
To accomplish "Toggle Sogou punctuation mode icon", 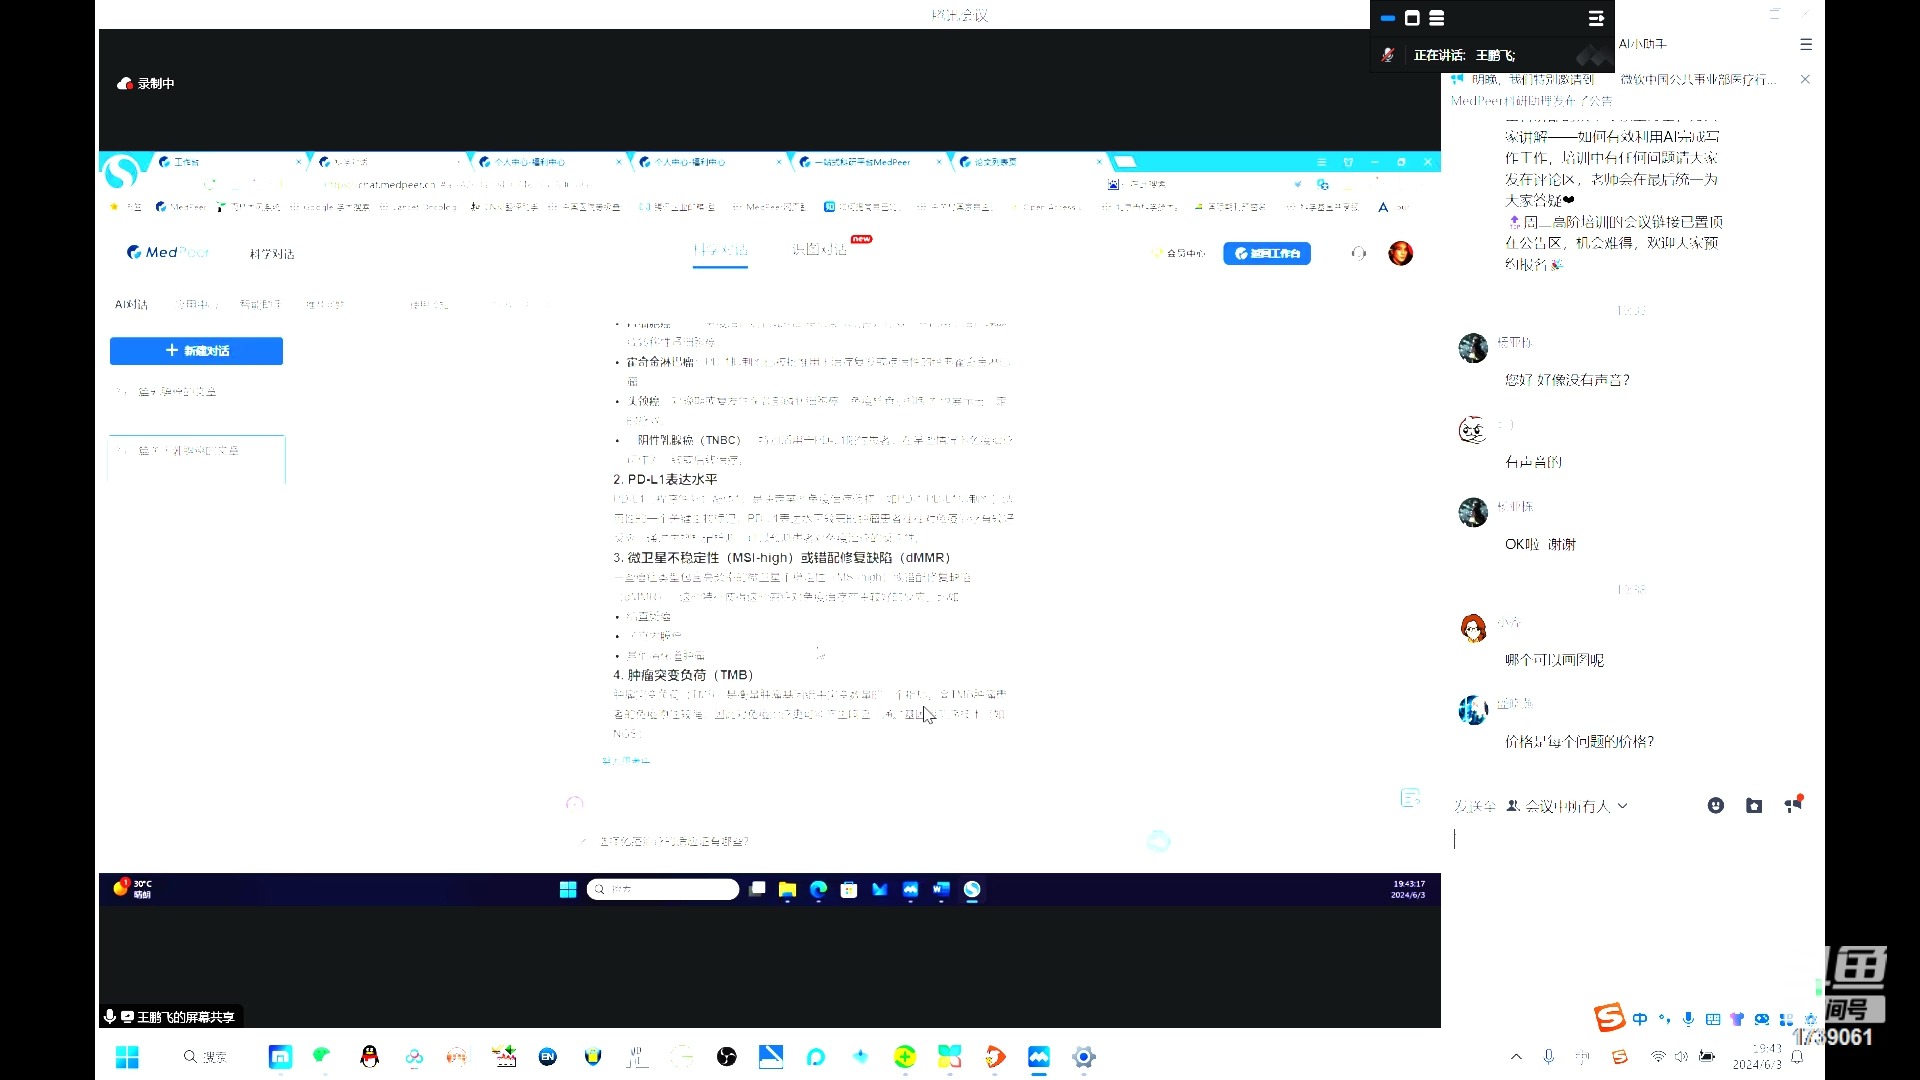I will point(1664,1019).
